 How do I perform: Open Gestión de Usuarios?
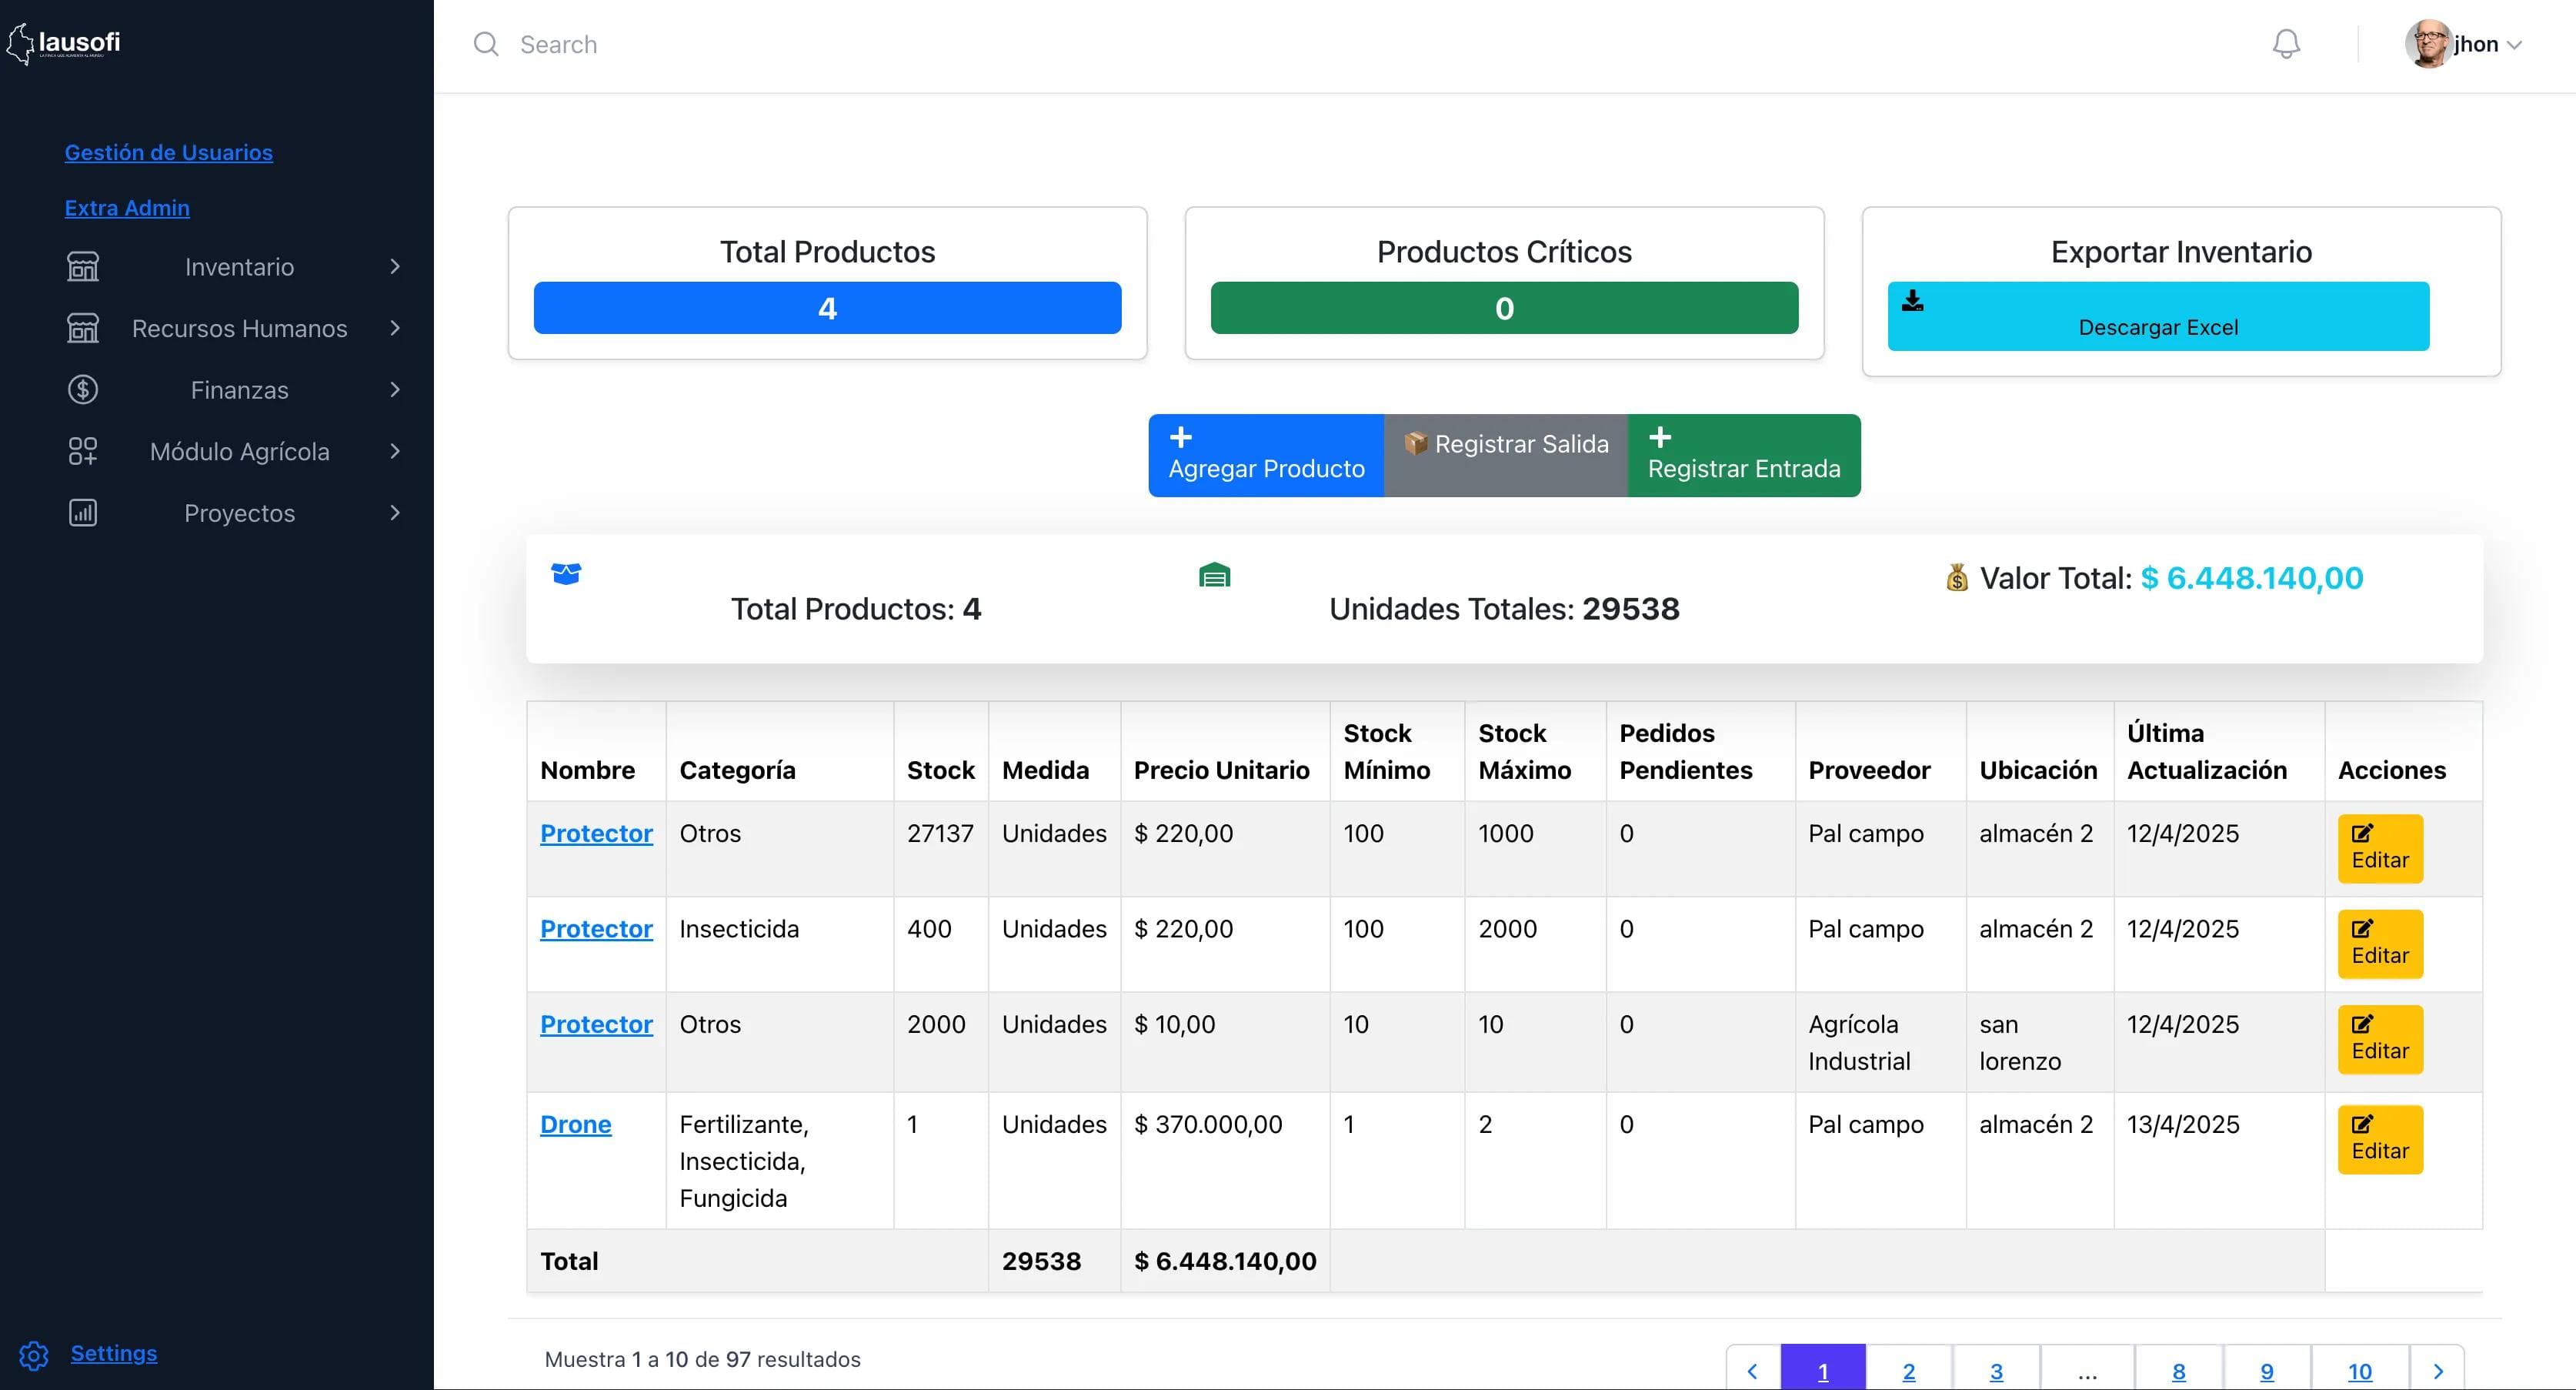[x=168, y=153]
